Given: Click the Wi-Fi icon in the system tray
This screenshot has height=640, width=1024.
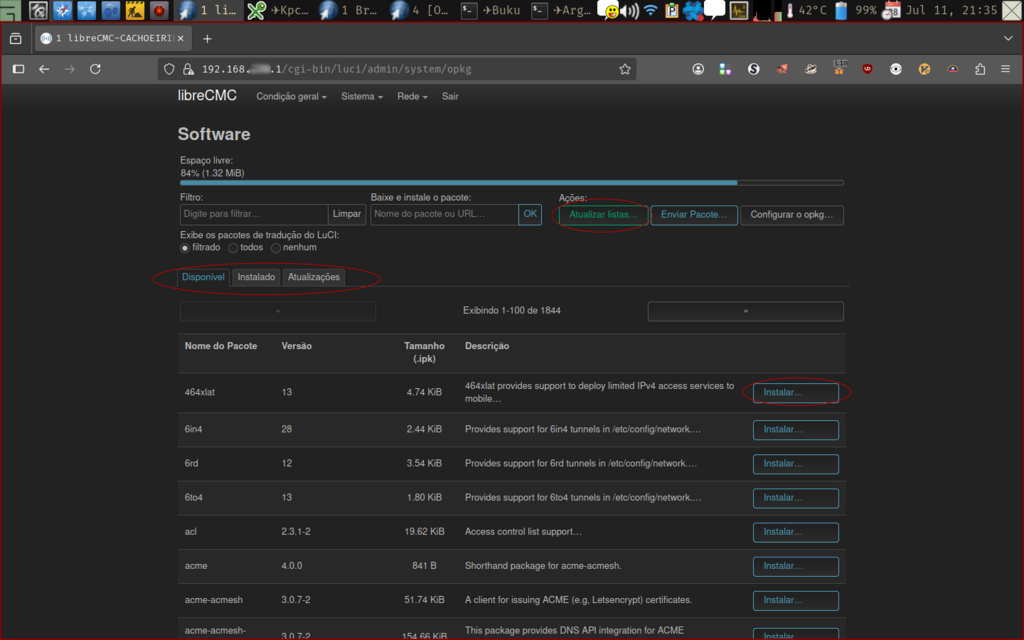Looking at the screenshot, I should (x=650, y=13).
